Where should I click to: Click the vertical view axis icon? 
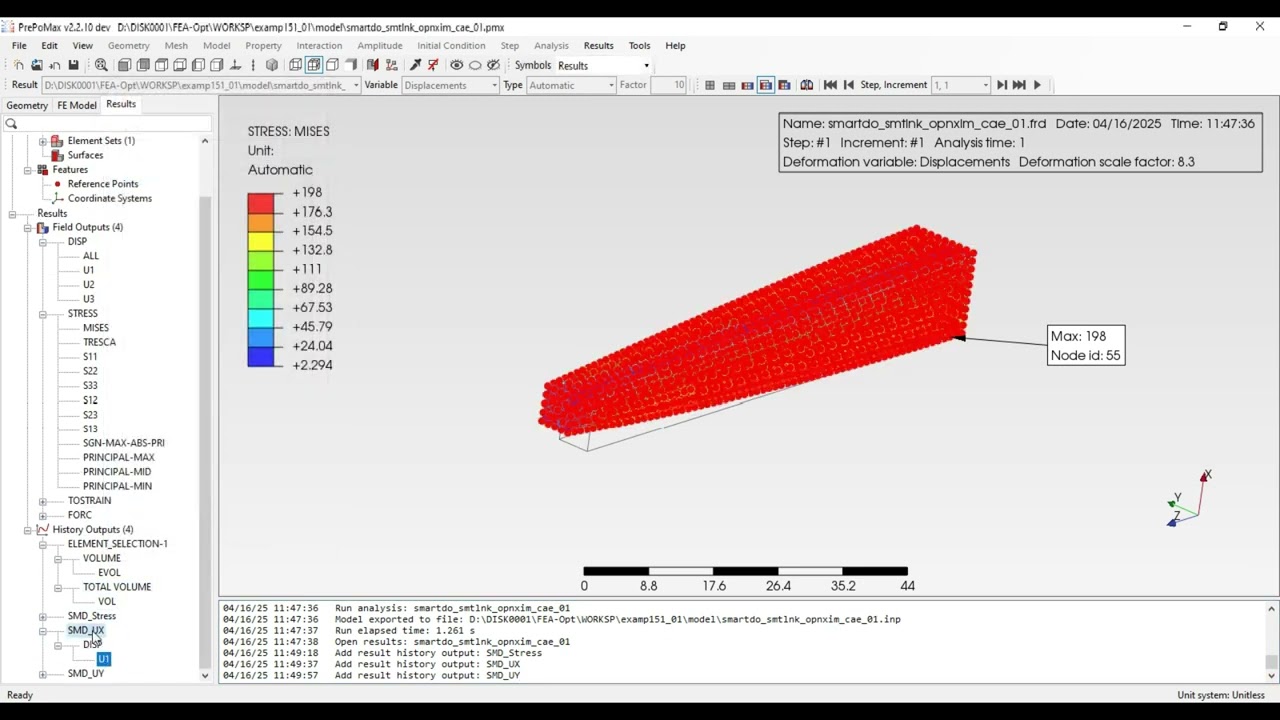253,65
